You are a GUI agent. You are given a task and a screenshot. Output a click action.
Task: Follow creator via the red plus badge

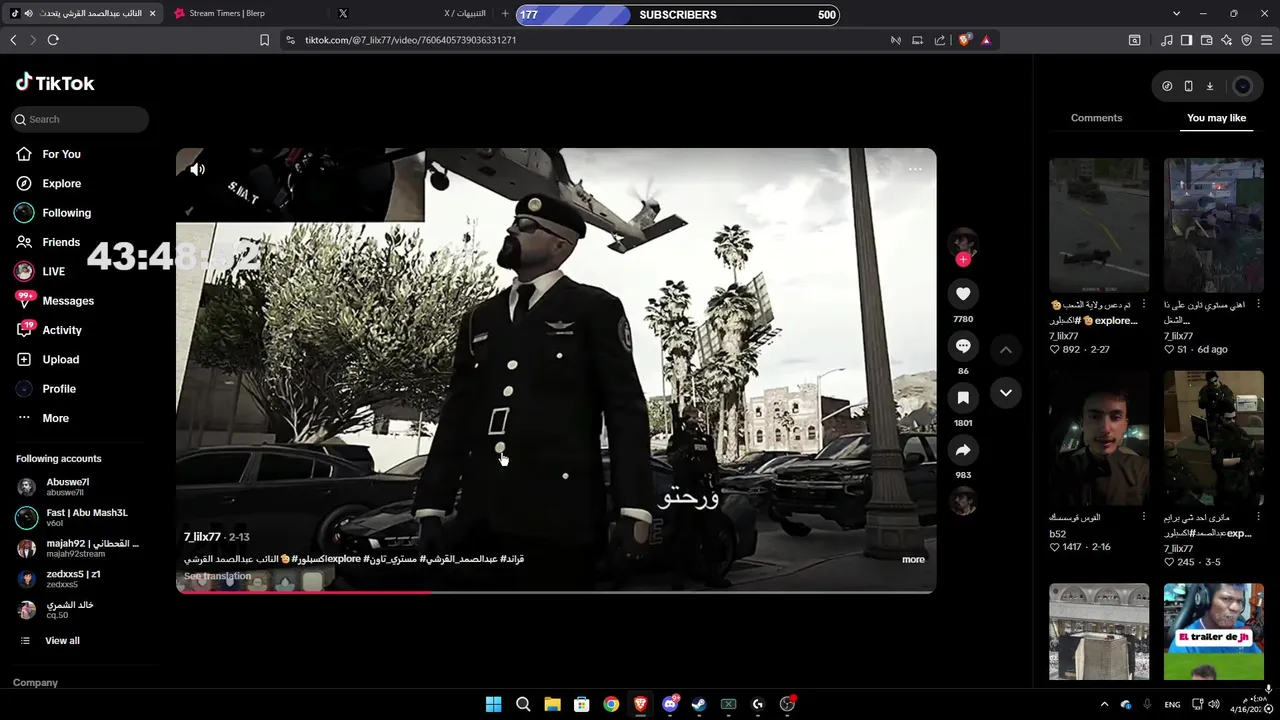[x=963, y=260]
